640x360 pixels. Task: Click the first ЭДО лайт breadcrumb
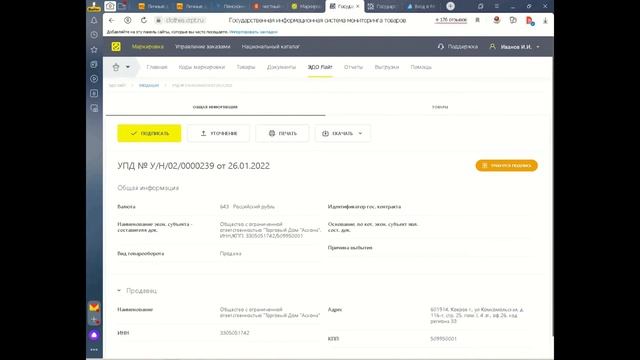pos(117,85)
